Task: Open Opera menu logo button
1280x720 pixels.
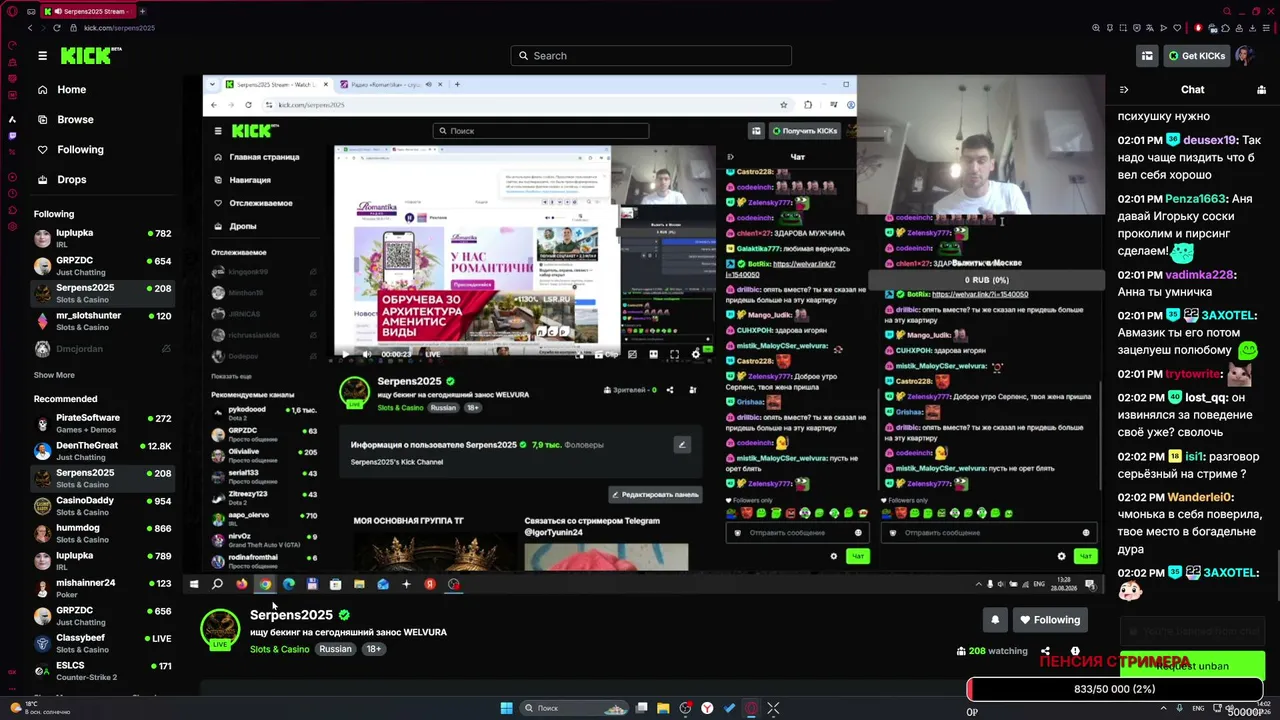Action: [12, 11]
